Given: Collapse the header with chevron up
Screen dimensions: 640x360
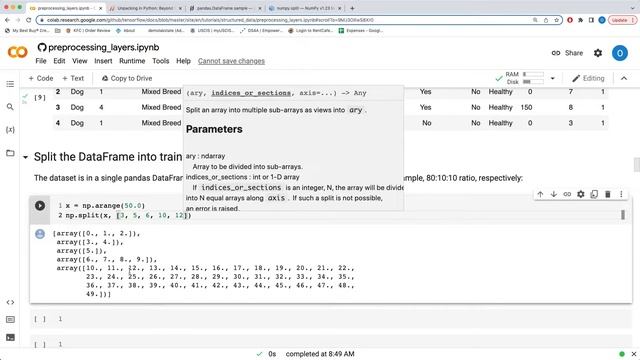Looking at the screenshot, I should coord(624,78).
